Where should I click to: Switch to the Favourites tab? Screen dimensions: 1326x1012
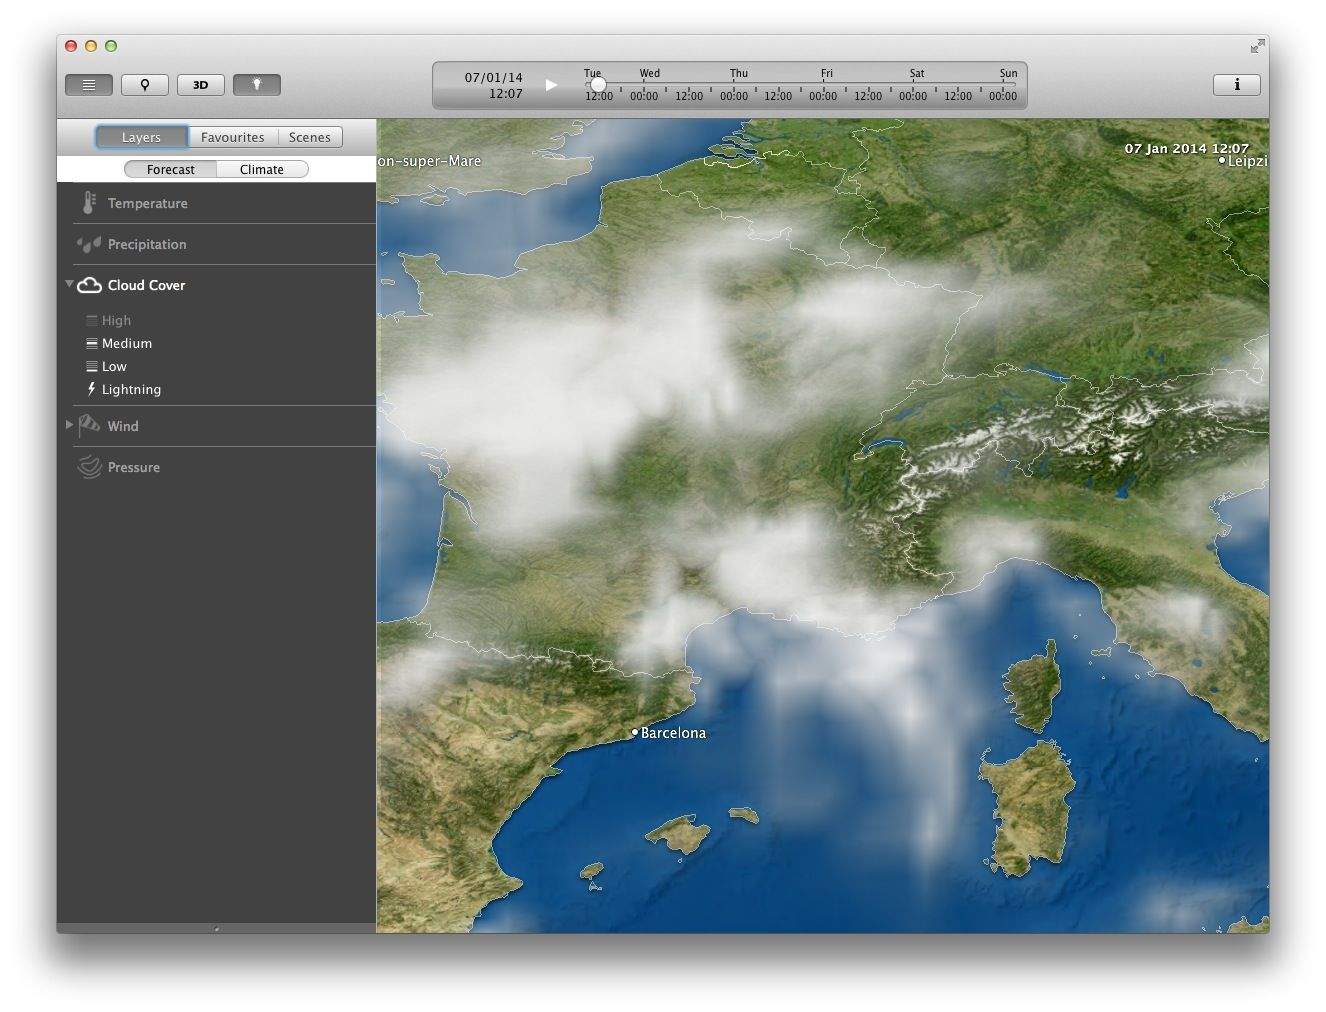click(232, 138)
